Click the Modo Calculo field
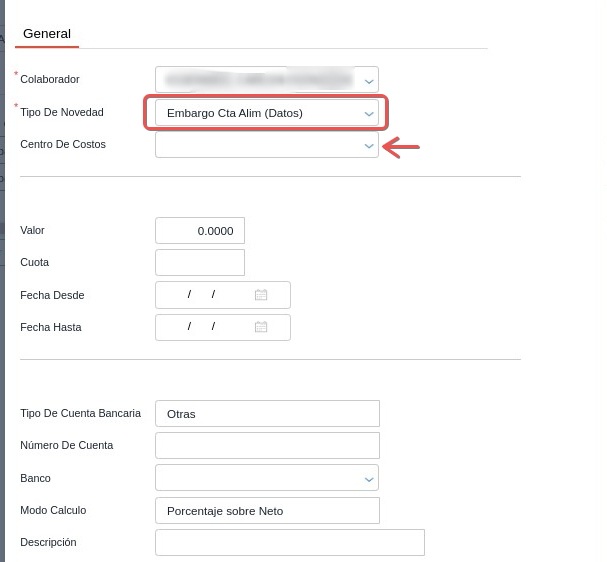The height and width of the screenshot is (562, 607). (267, 510)
